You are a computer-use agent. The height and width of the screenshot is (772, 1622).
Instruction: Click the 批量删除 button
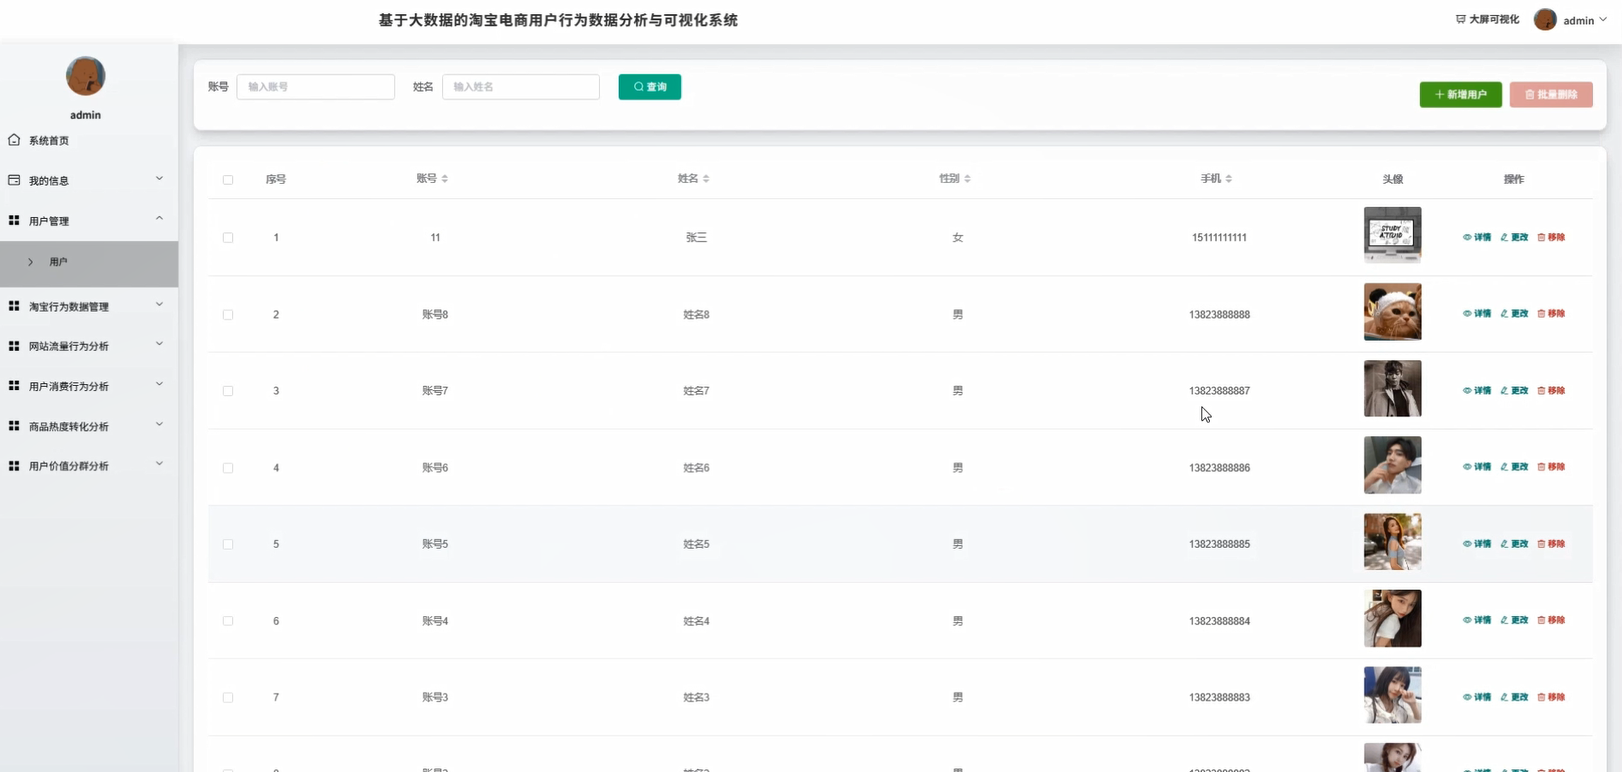[x=1551, y=95]
